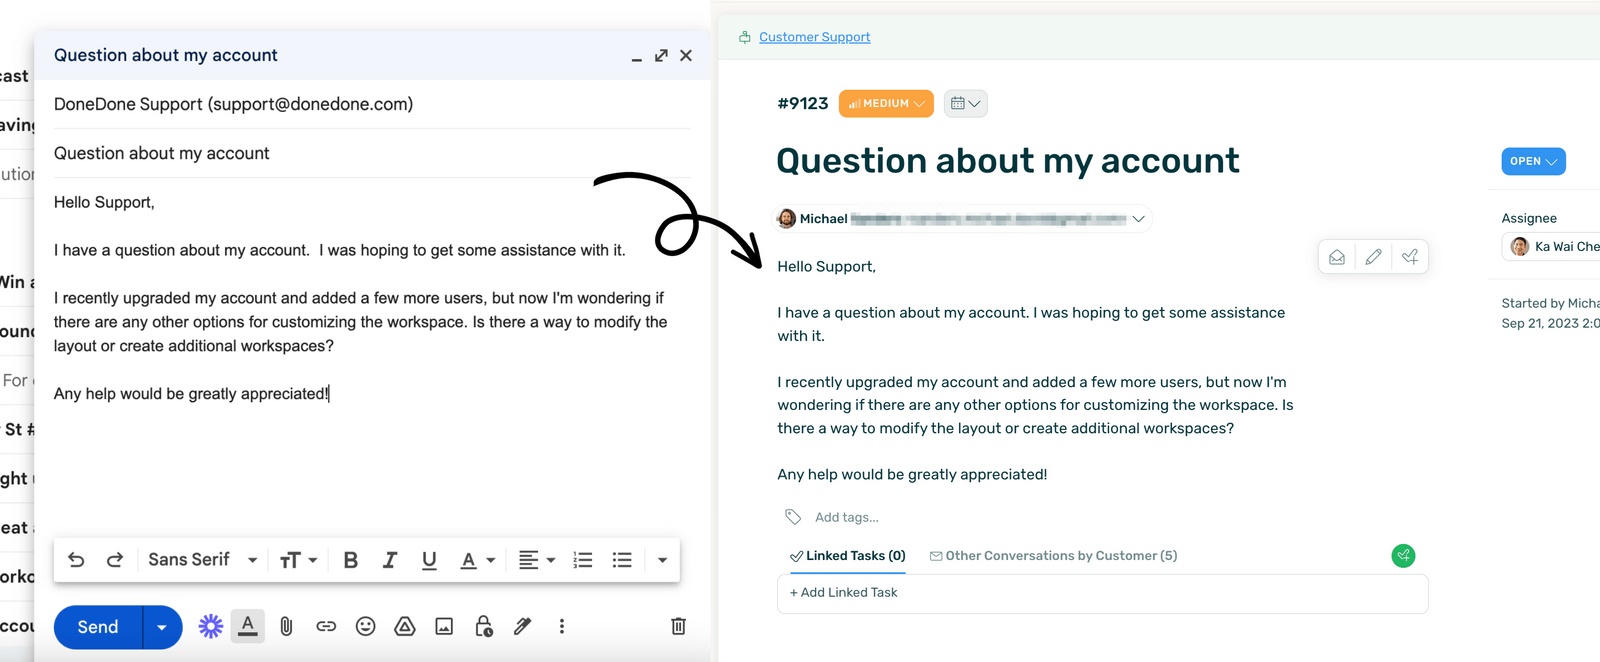This screenshot has width=1600, height=662.
Task: Close the compose window
Action: coord(686,56)
